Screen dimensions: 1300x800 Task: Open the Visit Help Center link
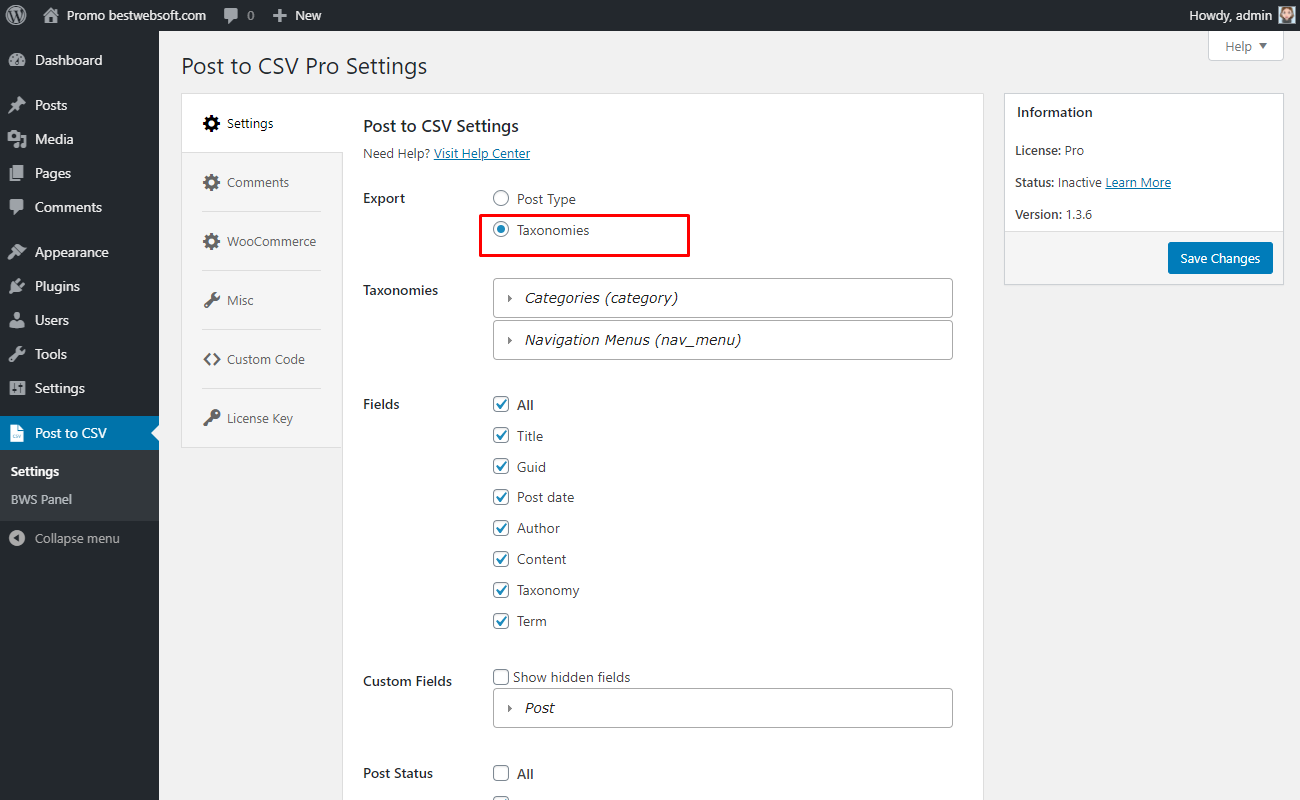(482, 153)
